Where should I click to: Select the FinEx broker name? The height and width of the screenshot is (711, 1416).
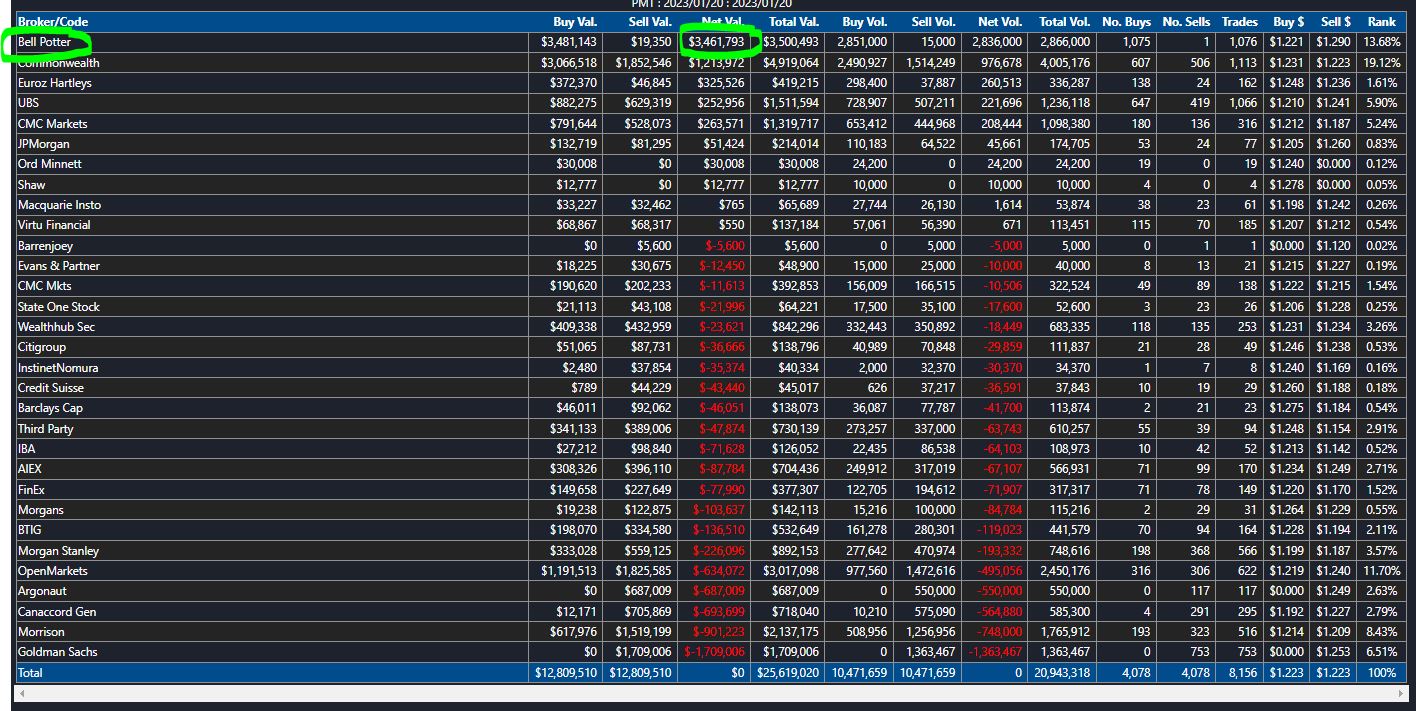tap(31, 490)
